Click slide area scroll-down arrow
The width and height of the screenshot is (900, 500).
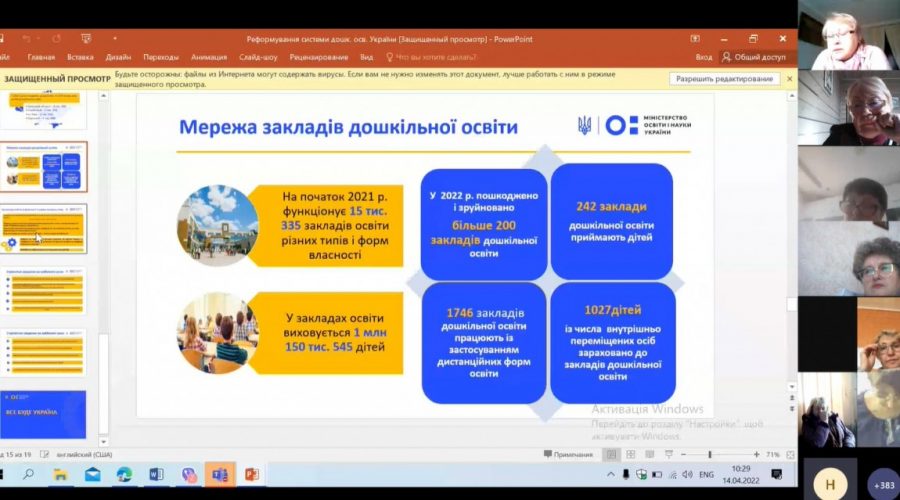pyautogui.click(x=792, y=387)
